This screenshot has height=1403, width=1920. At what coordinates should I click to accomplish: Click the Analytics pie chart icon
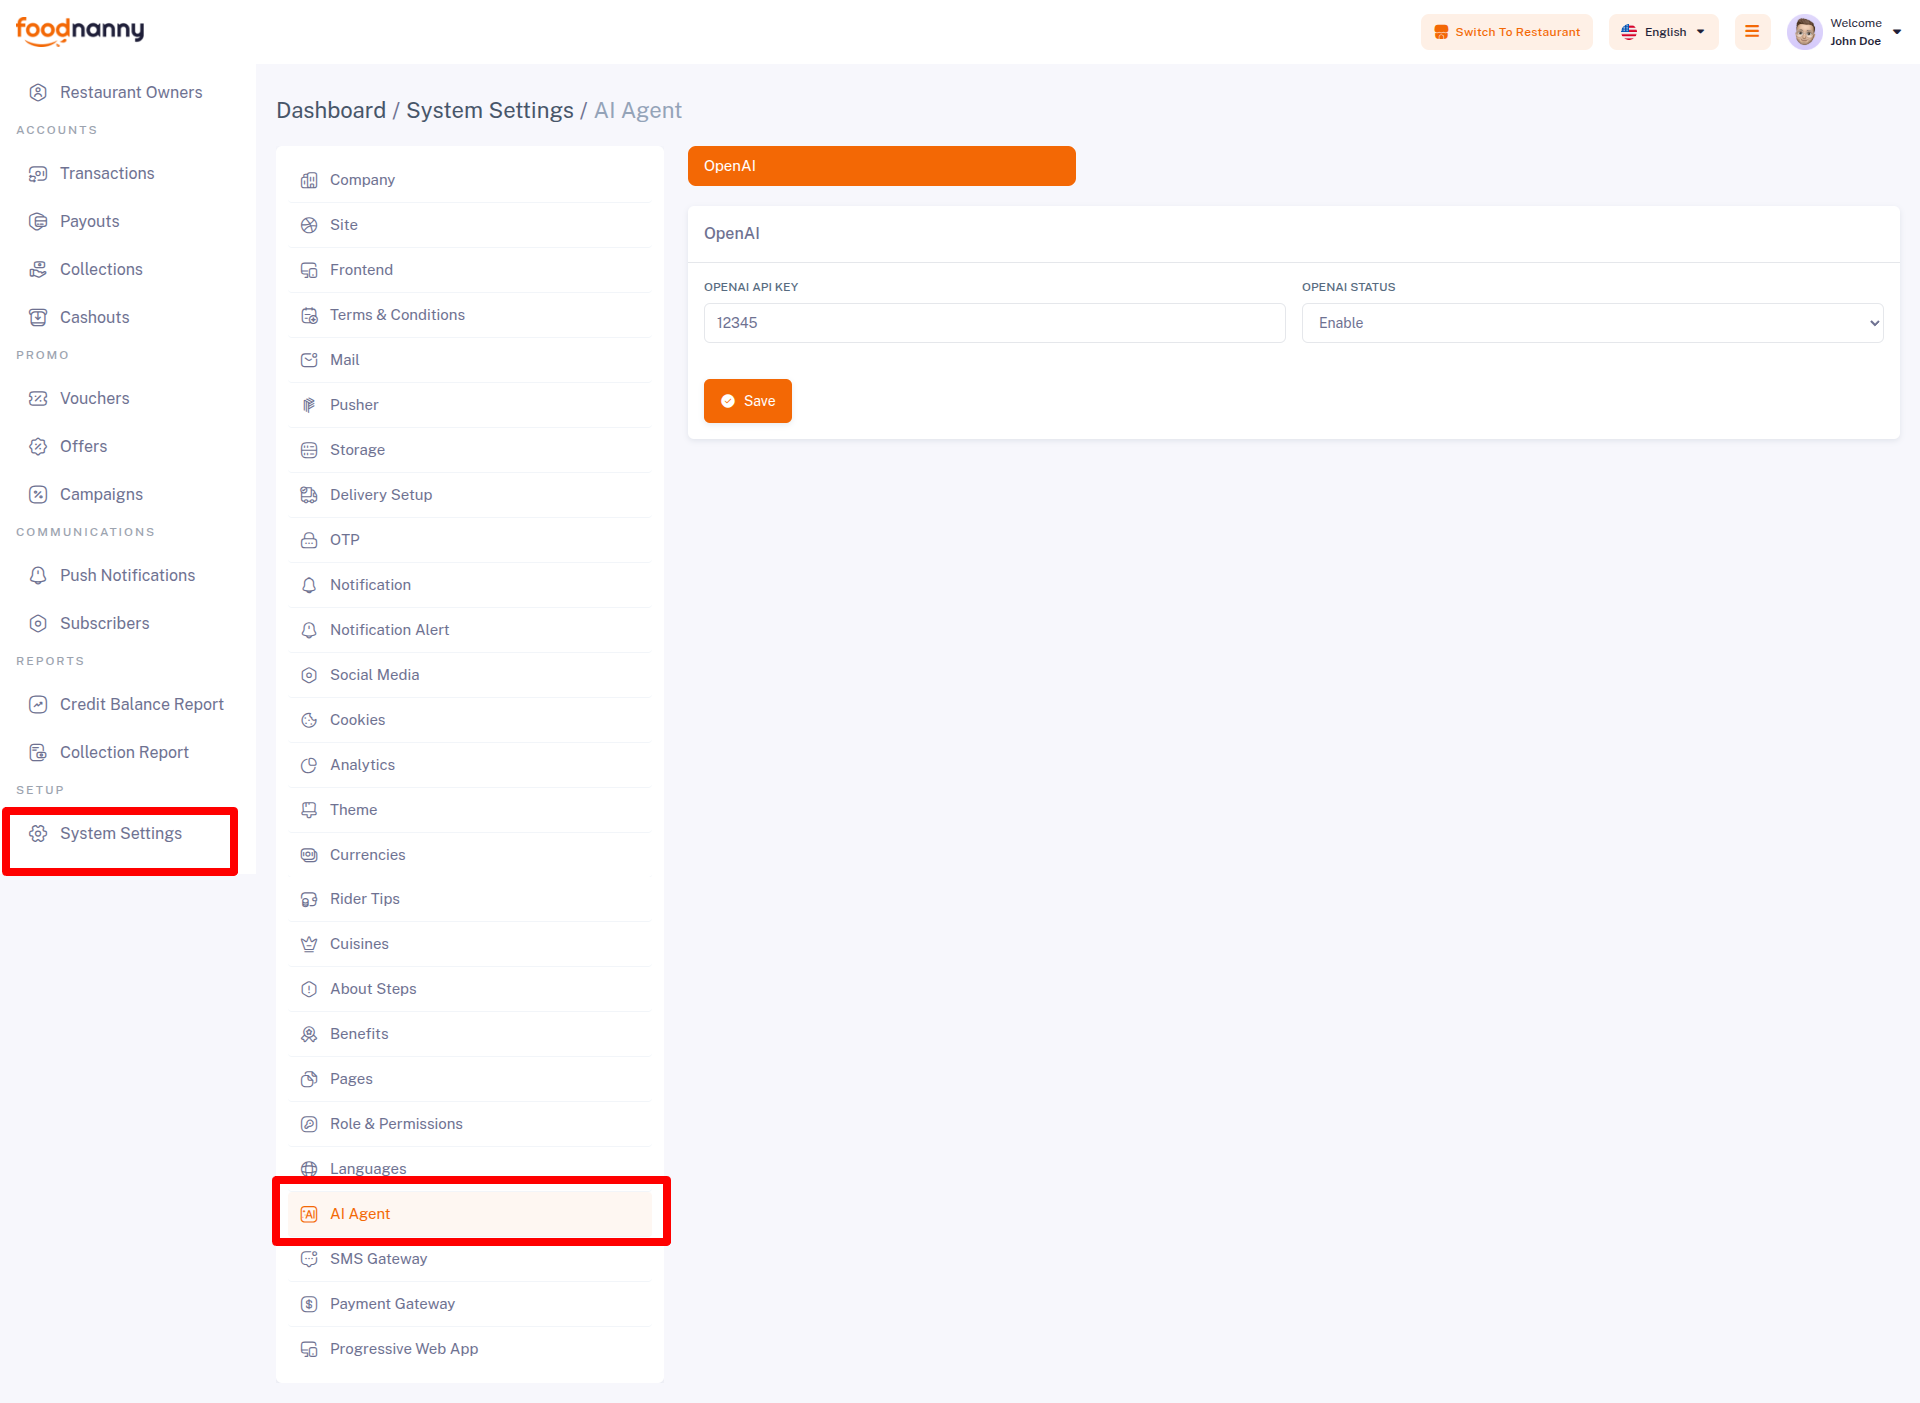[x=309, y=765]
